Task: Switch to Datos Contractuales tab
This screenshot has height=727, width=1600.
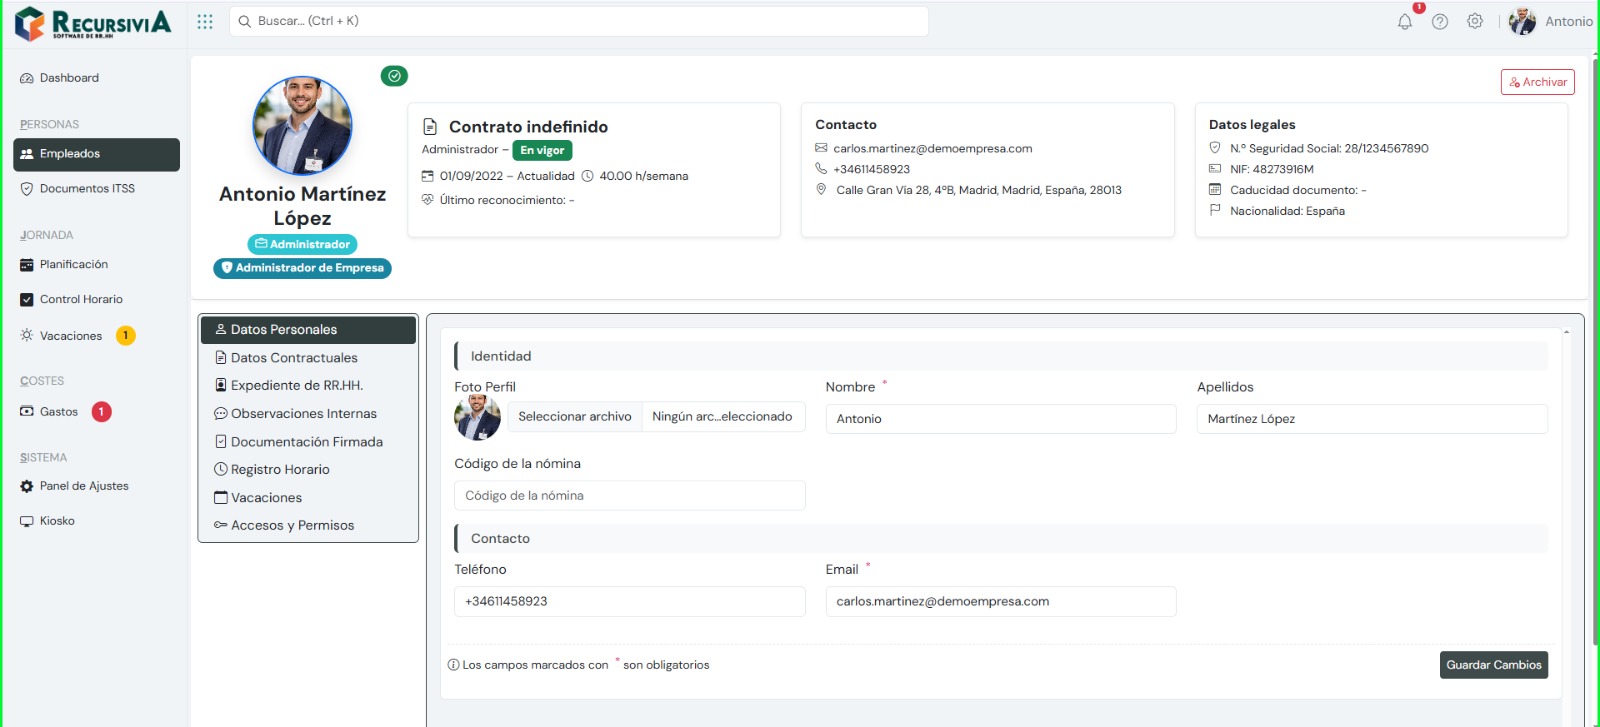Action: pyautogui.click(x=294, y=358)
